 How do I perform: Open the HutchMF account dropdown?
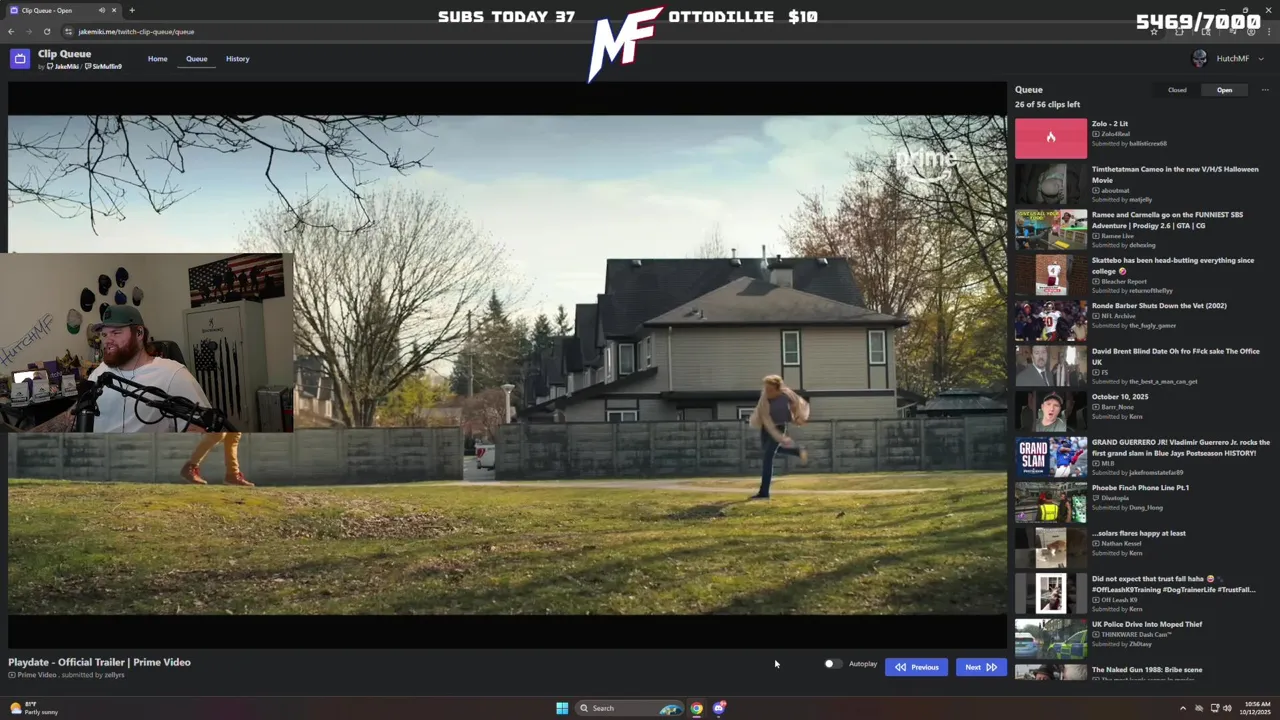pyautogui.click(x=1227, y=59)
